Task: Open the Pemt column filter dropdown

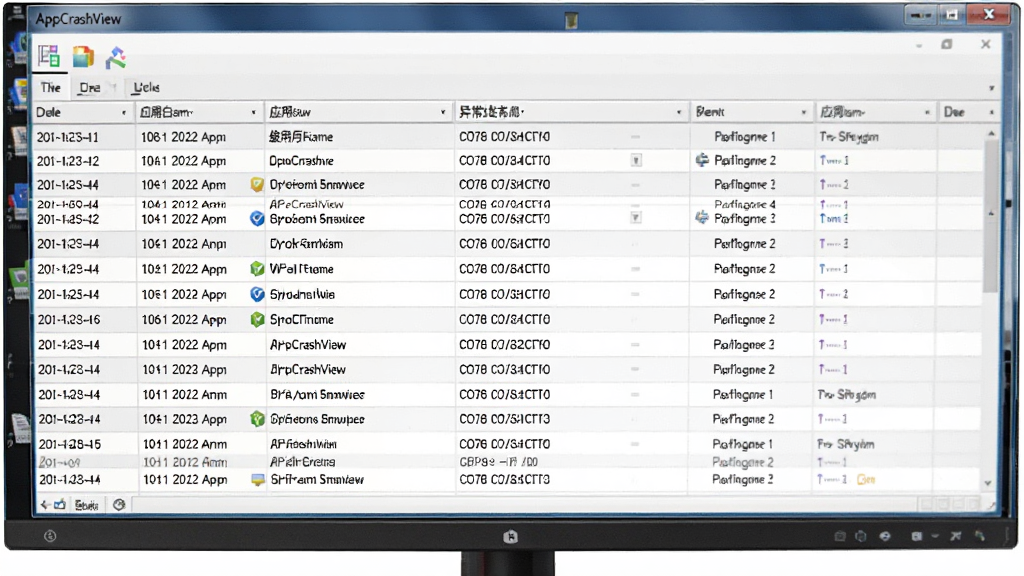Action: click(803, 113)
